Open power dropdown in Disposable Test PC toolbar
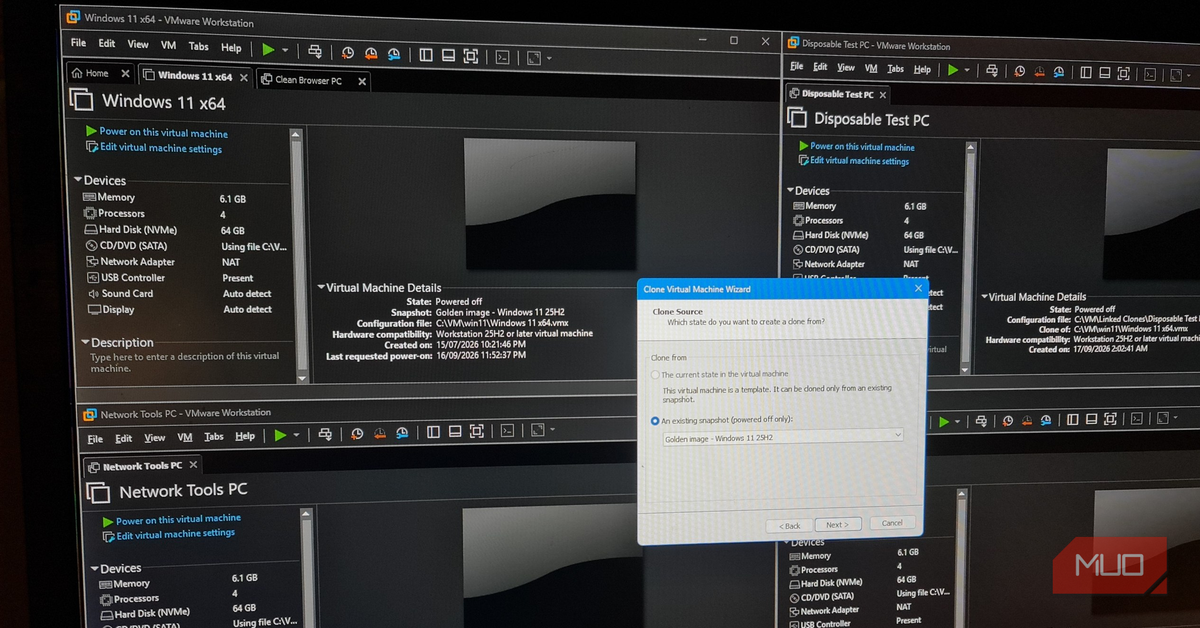1200x628 pixels. tap(968, 70)
